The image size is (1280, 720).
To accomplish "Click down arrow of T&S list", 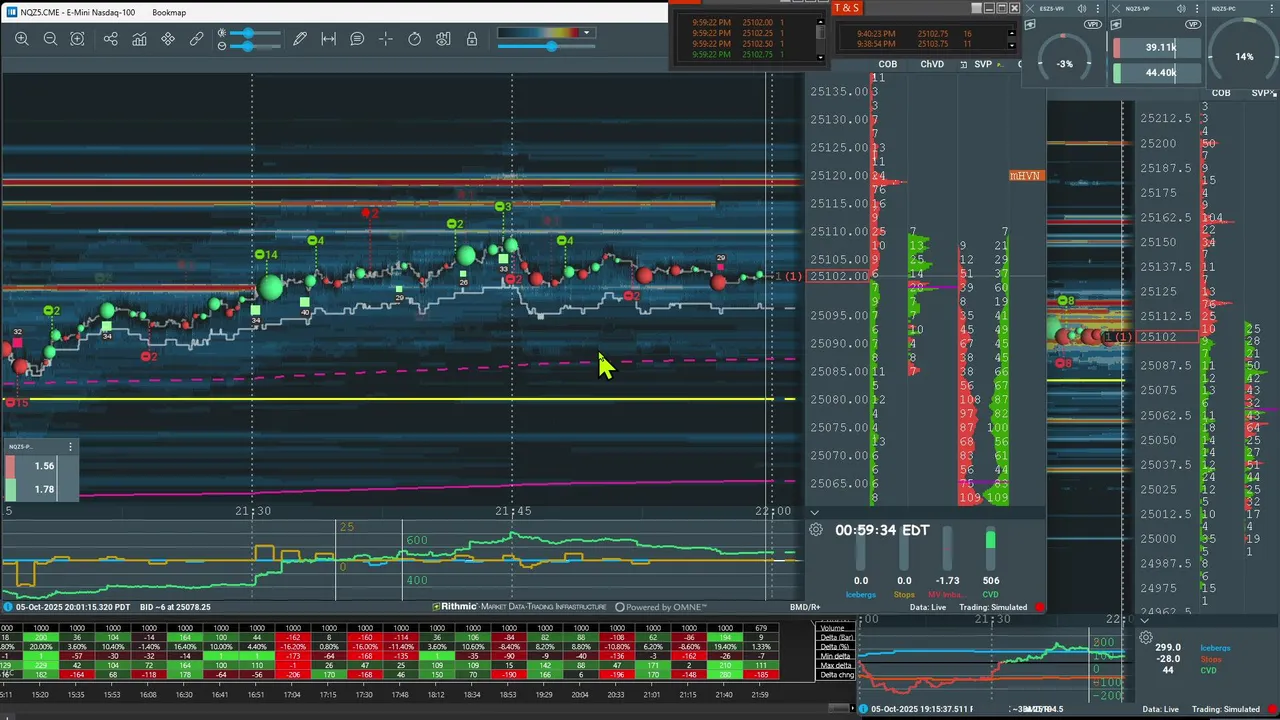I will 1012,46.
